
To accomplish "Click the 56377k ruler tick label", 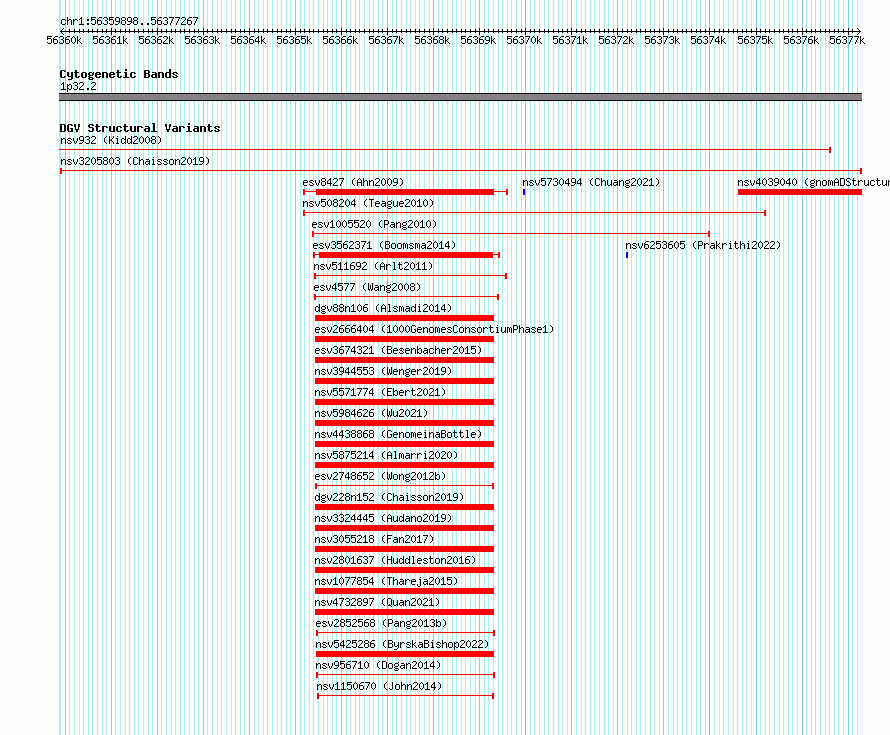I will (x=847, y=40).
